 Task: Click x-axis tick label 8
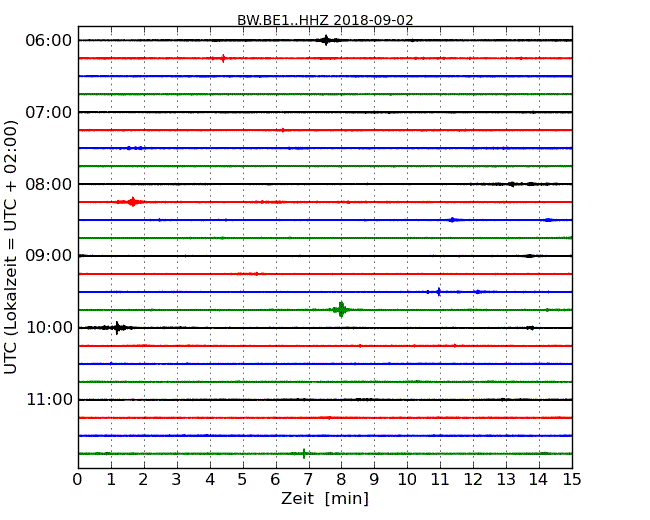341,479
